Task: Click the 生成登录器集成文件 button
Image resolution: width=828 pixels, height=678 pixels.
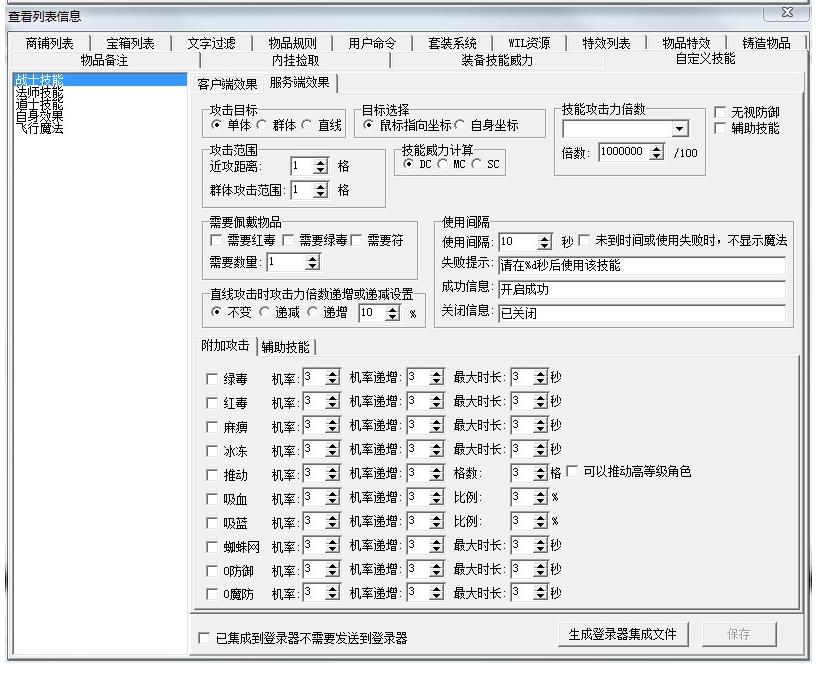Action: 623,634
